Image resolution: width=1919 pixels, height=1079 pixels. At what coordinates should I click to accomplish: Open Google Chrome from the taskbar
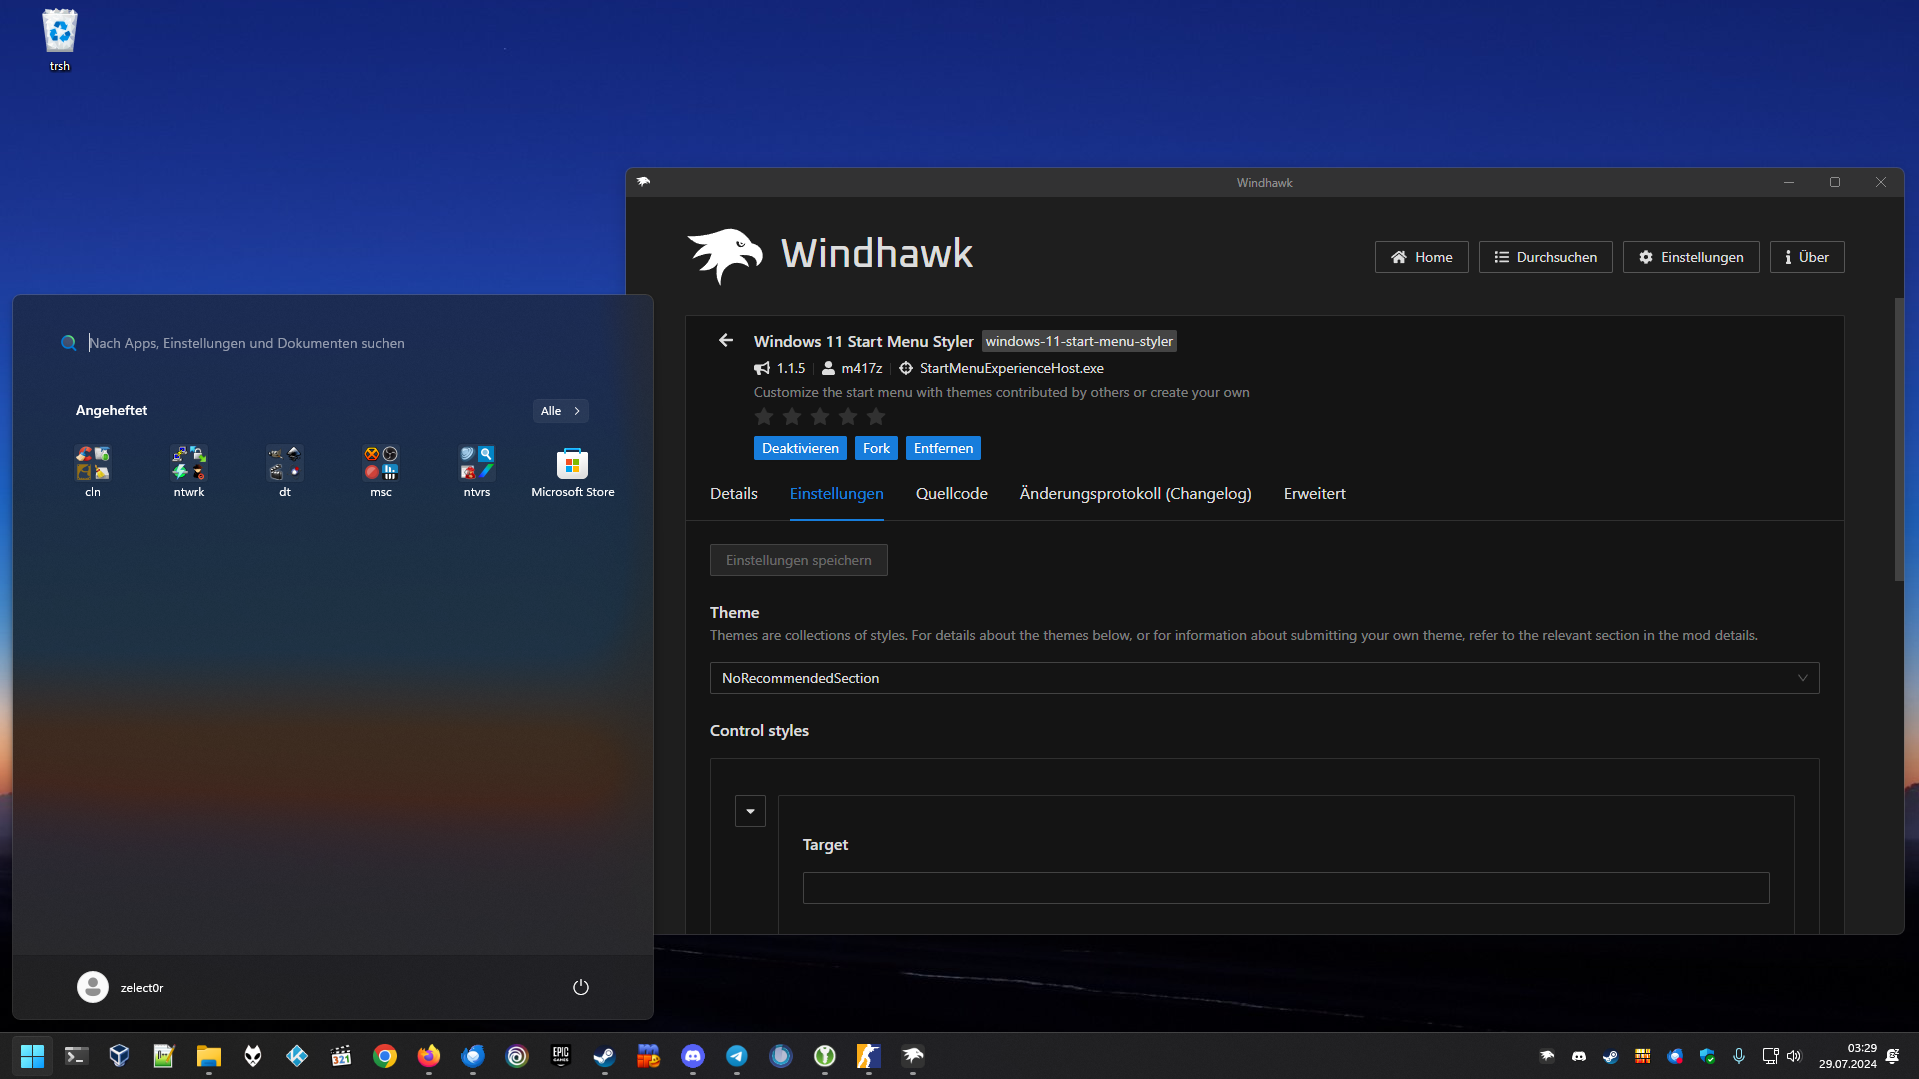pyautogui.click(x=384, y=1056)
